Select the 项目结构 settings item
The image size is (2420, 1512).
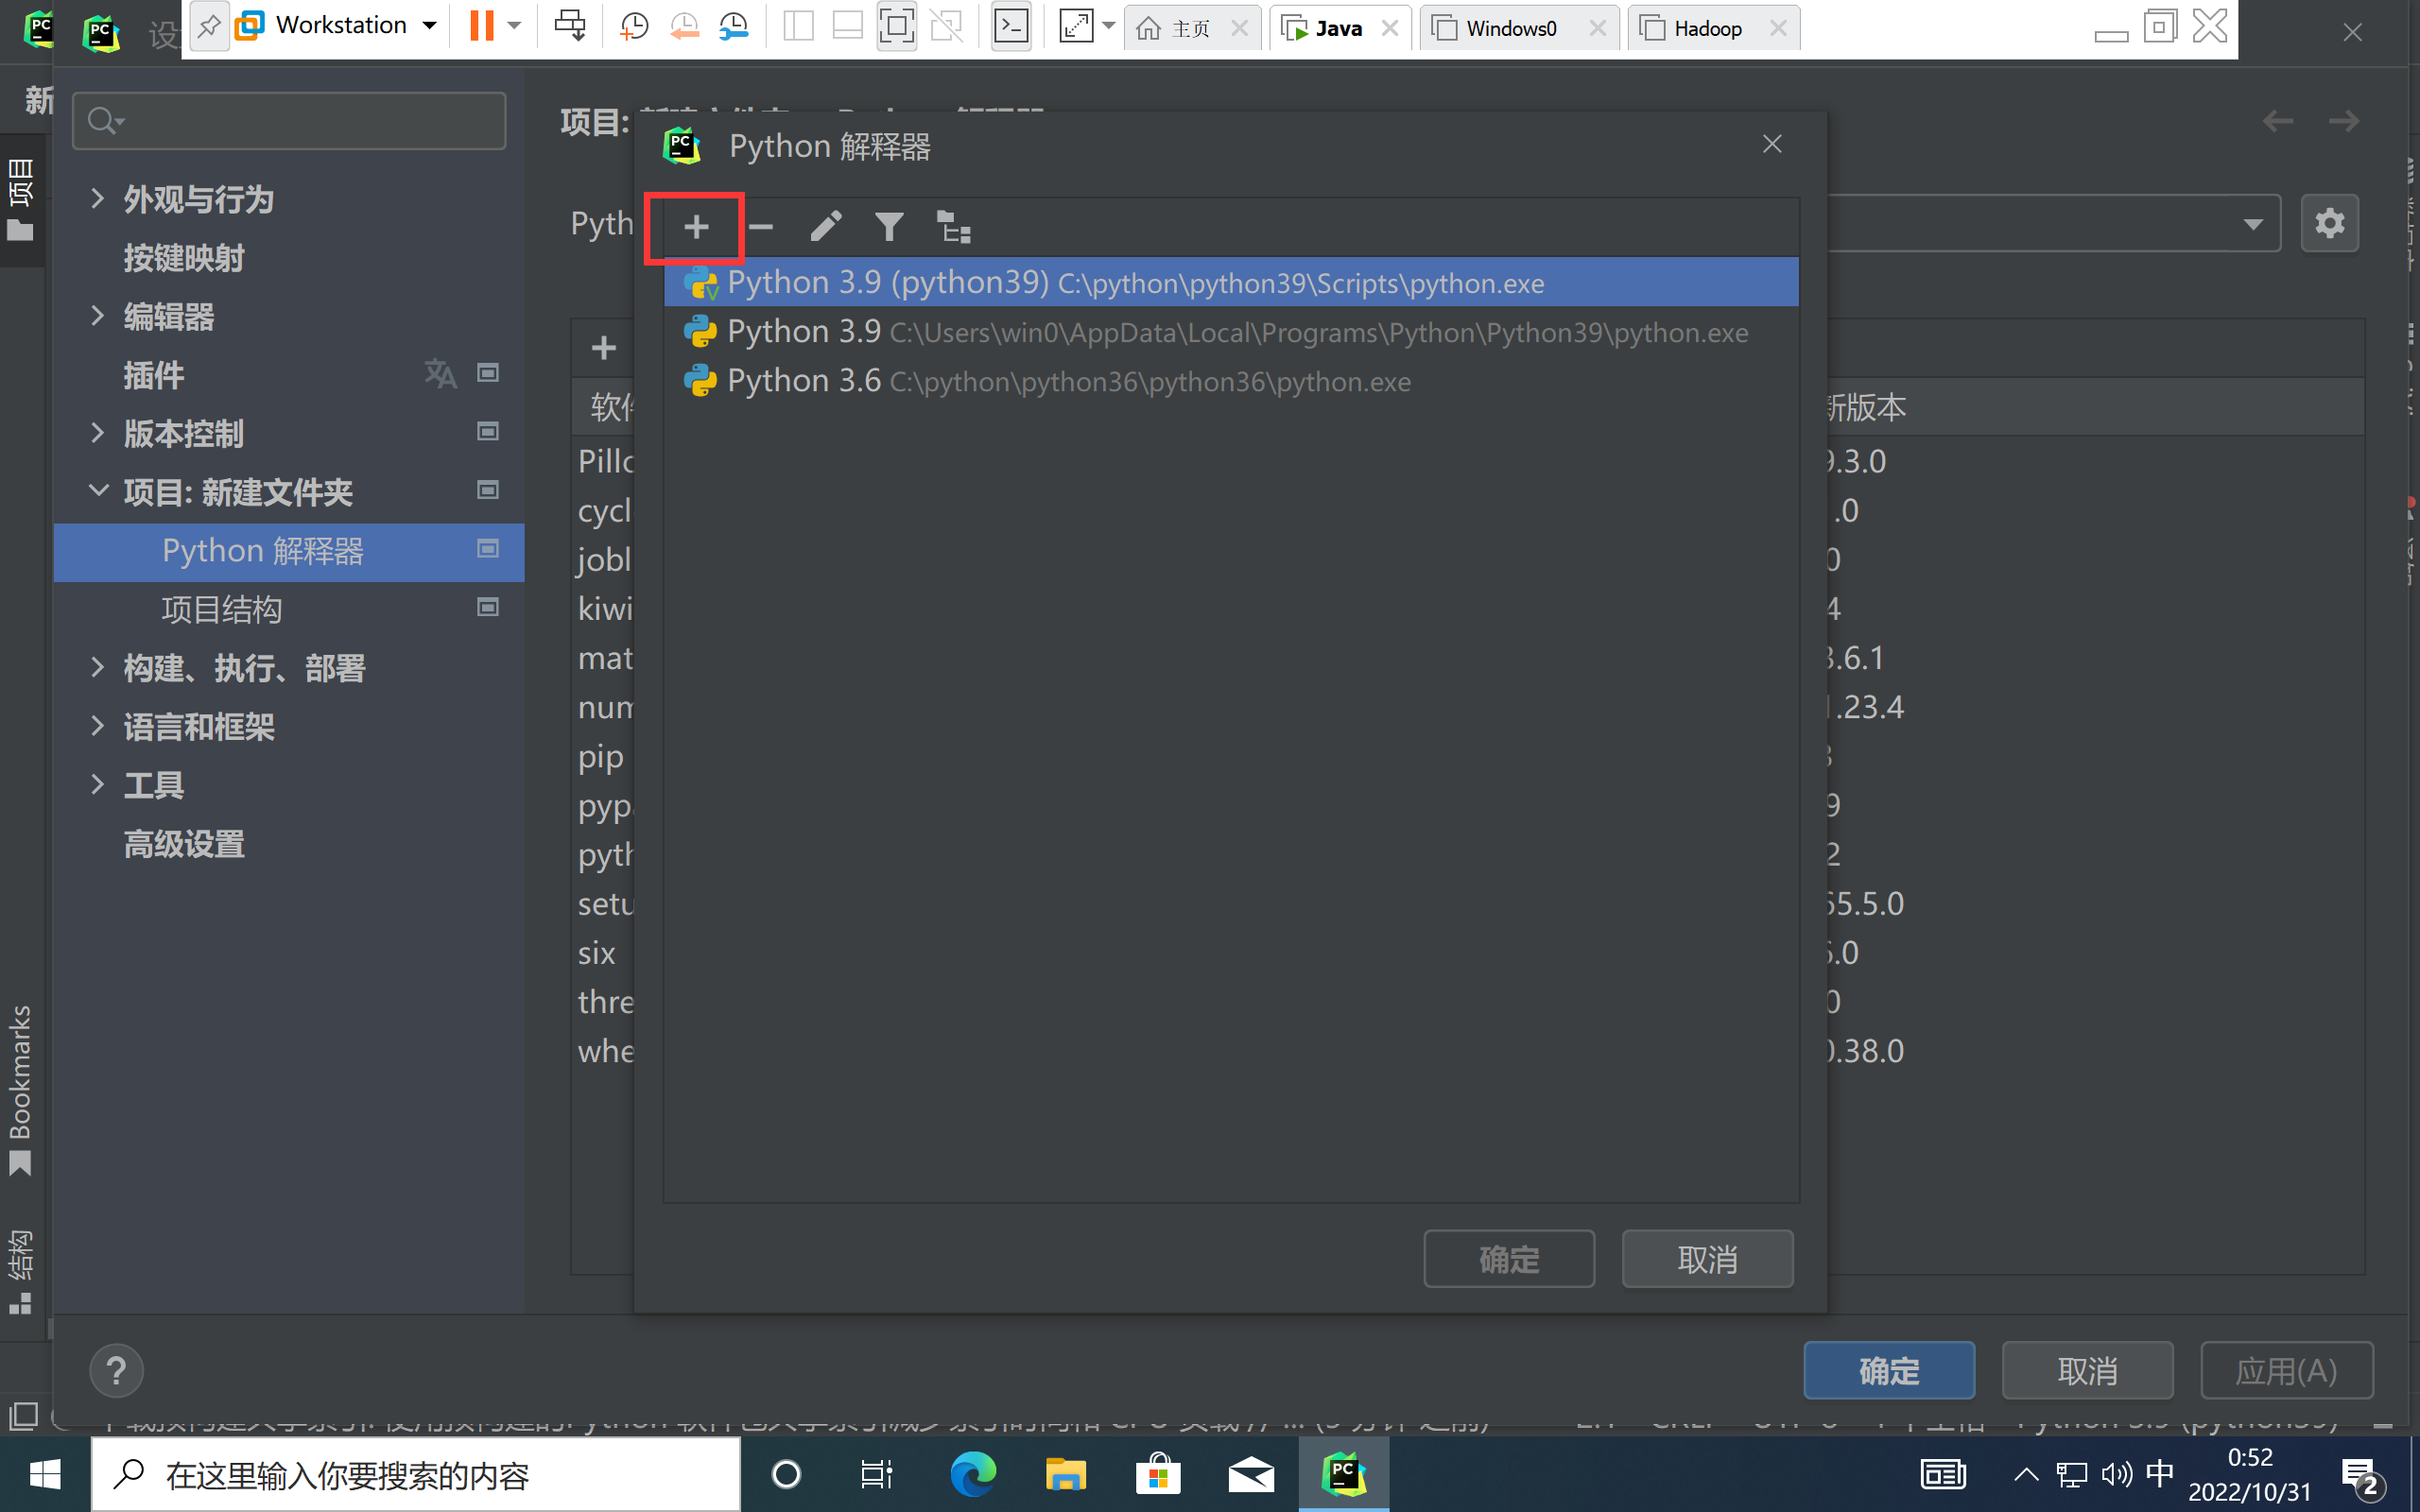click(222, 609)
